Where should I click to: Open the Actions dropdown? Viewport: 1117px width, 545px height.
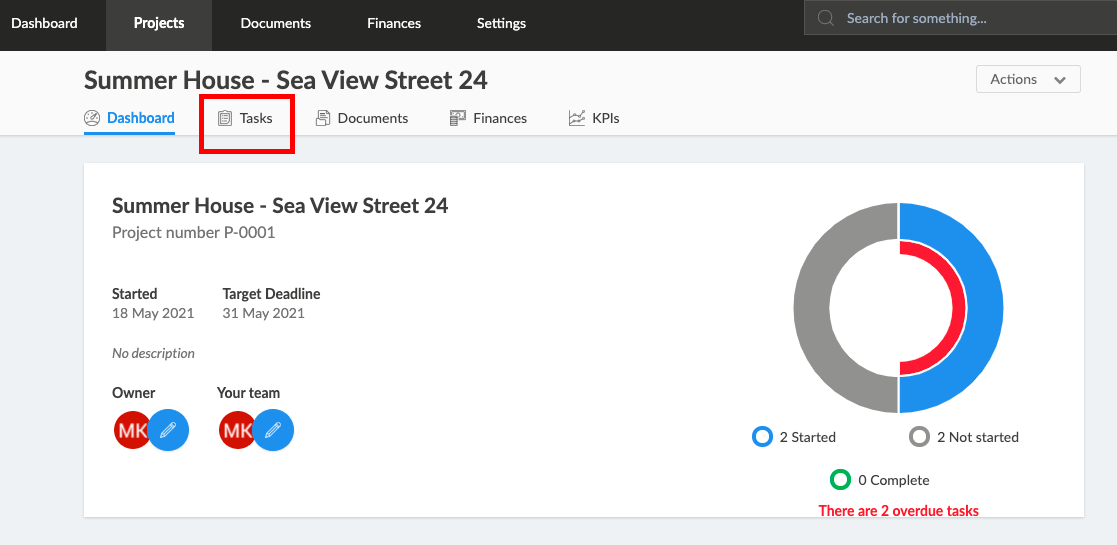(1028, 79)
